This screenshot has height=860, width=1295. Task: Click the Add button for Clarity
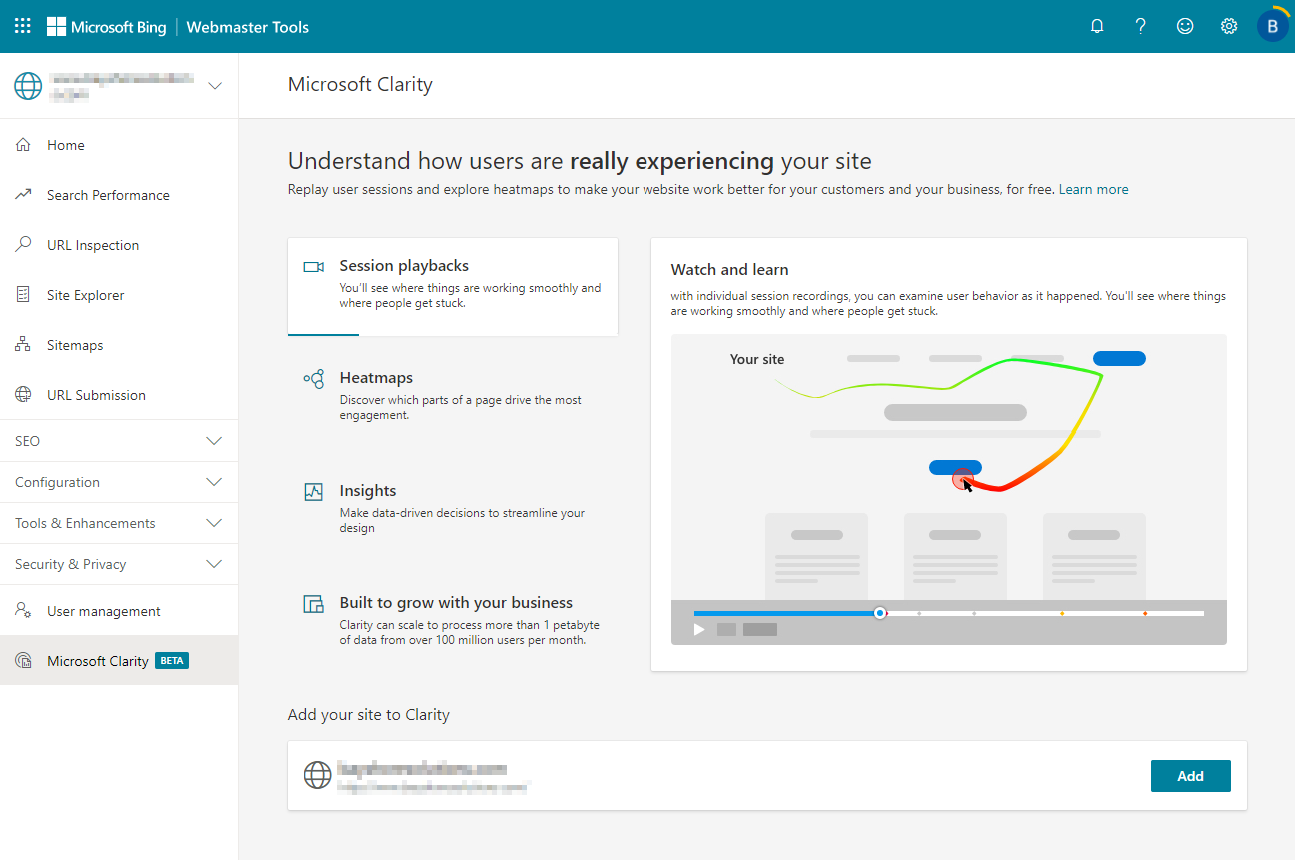pyautogui.click(x=1190, y=776)
